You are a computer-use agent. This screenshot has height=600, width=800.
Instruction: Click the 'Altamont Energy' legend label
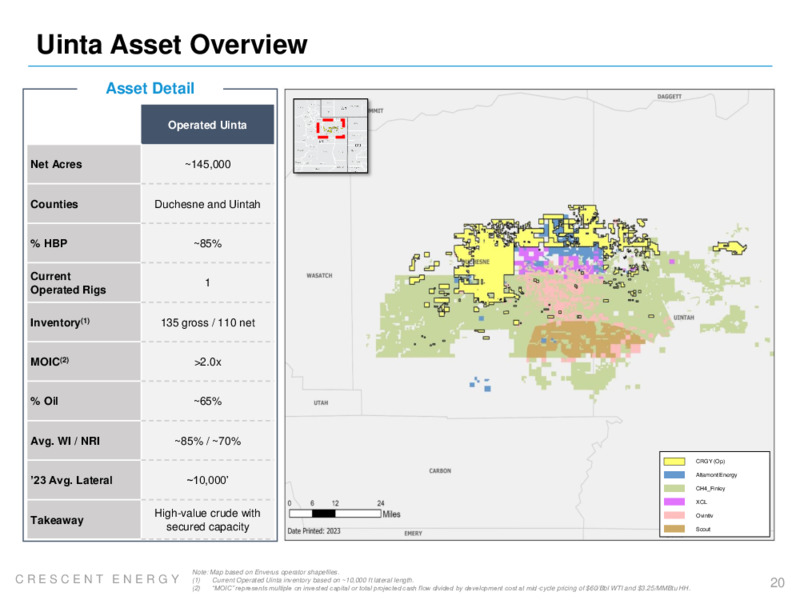pos(716,475)
